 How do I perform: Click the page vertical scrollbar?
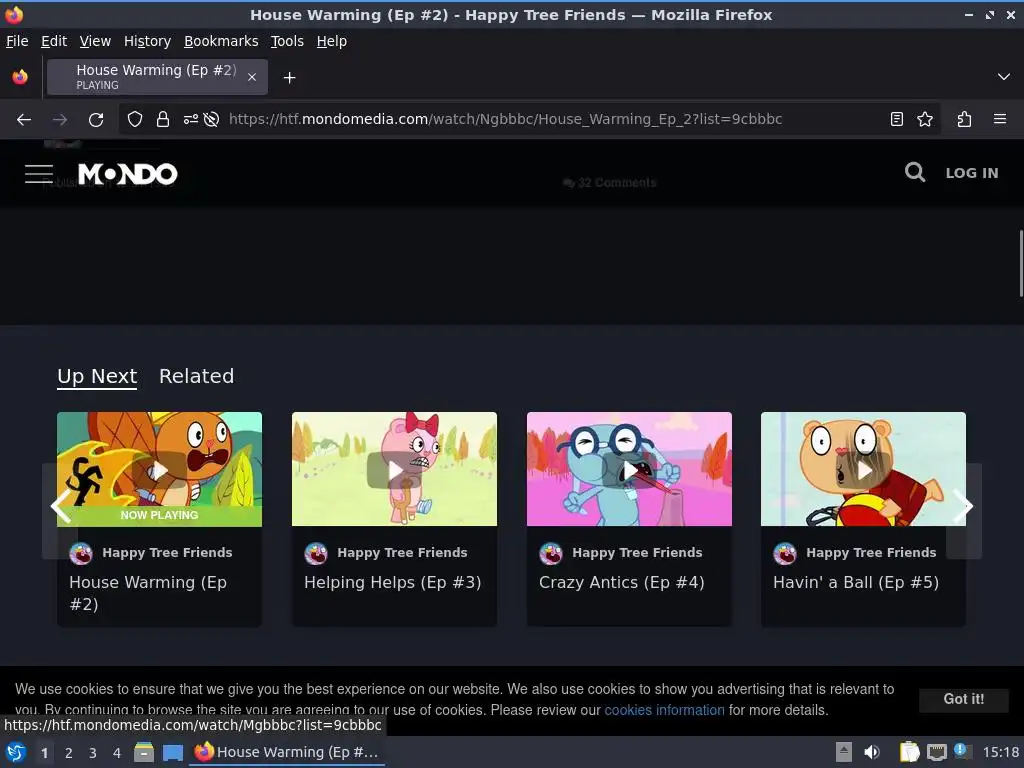[x=1020, y=263]
